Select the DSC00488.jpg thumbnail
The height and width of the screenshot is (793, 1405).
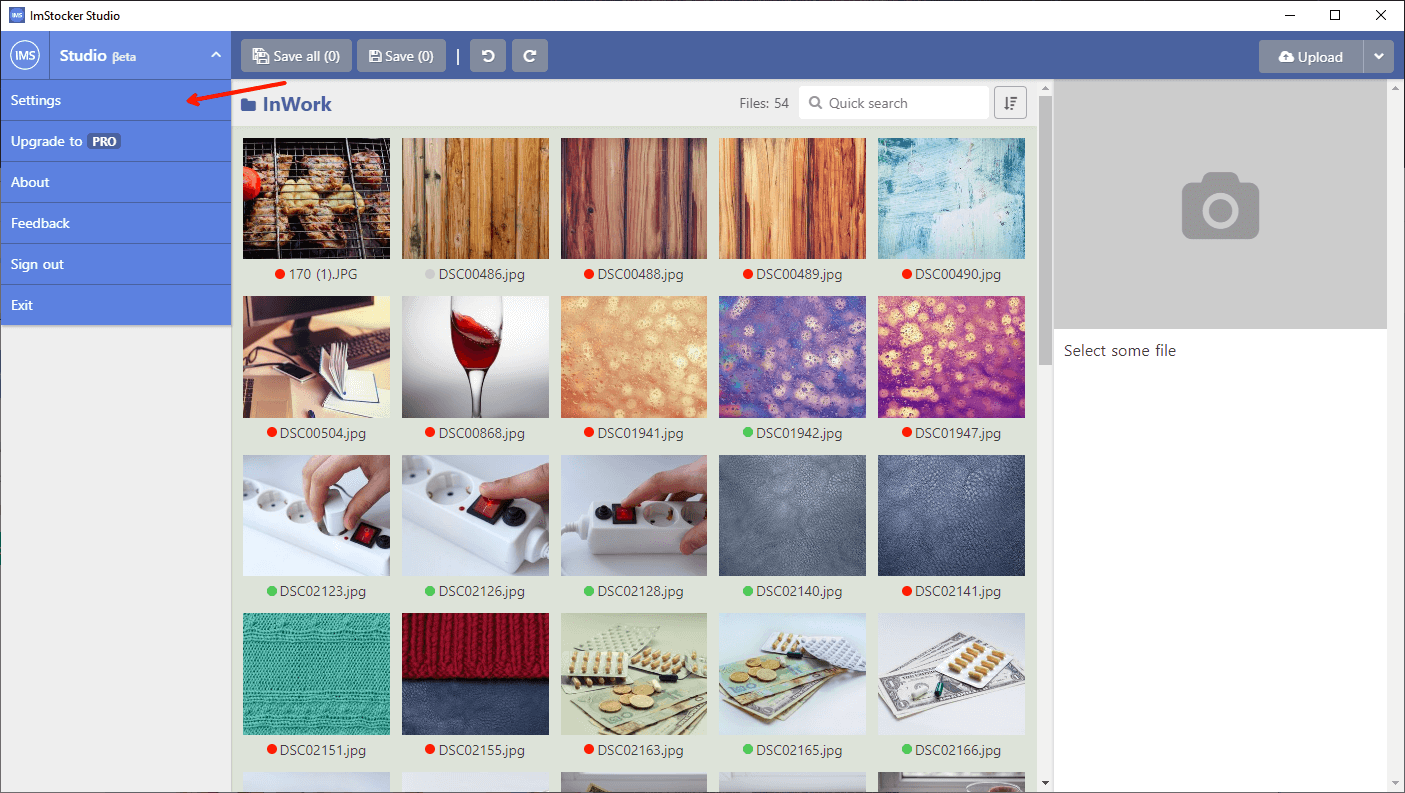tap(634, 199)
